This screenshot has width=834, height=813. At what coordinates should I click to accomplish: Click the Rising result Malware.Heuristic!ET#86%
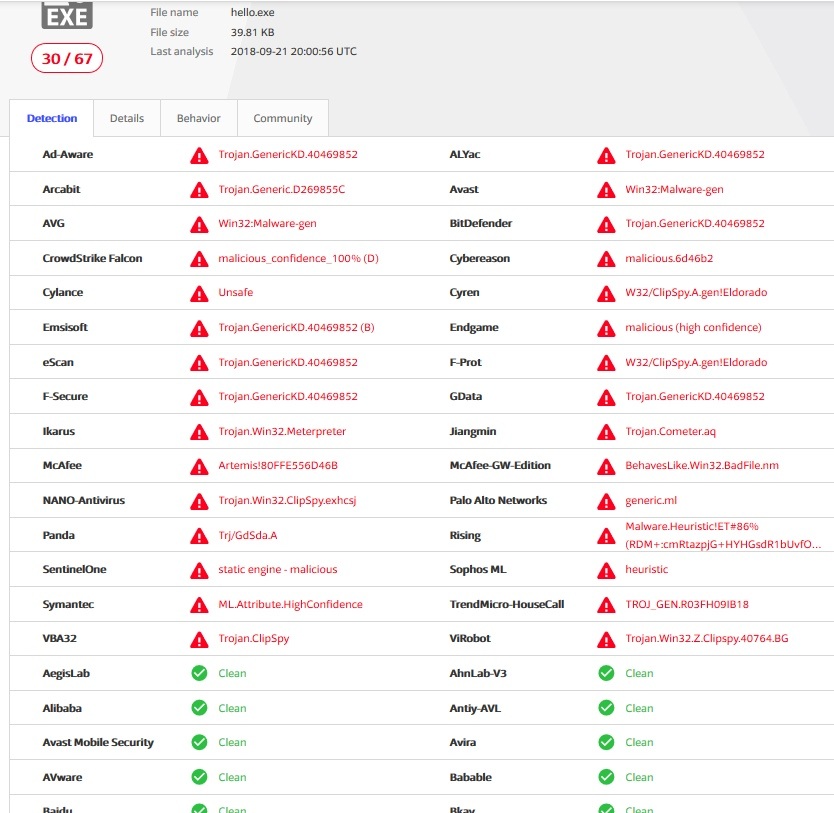[691, 526]
